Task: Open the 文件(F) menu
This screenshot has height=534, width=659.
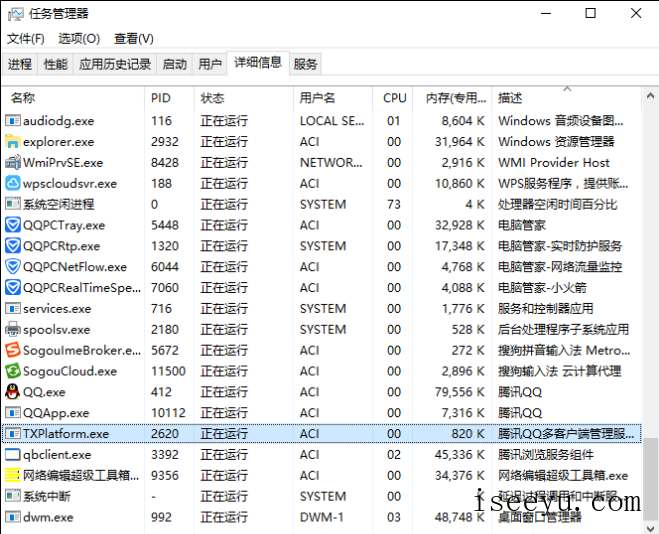Action: click(26, 39)
